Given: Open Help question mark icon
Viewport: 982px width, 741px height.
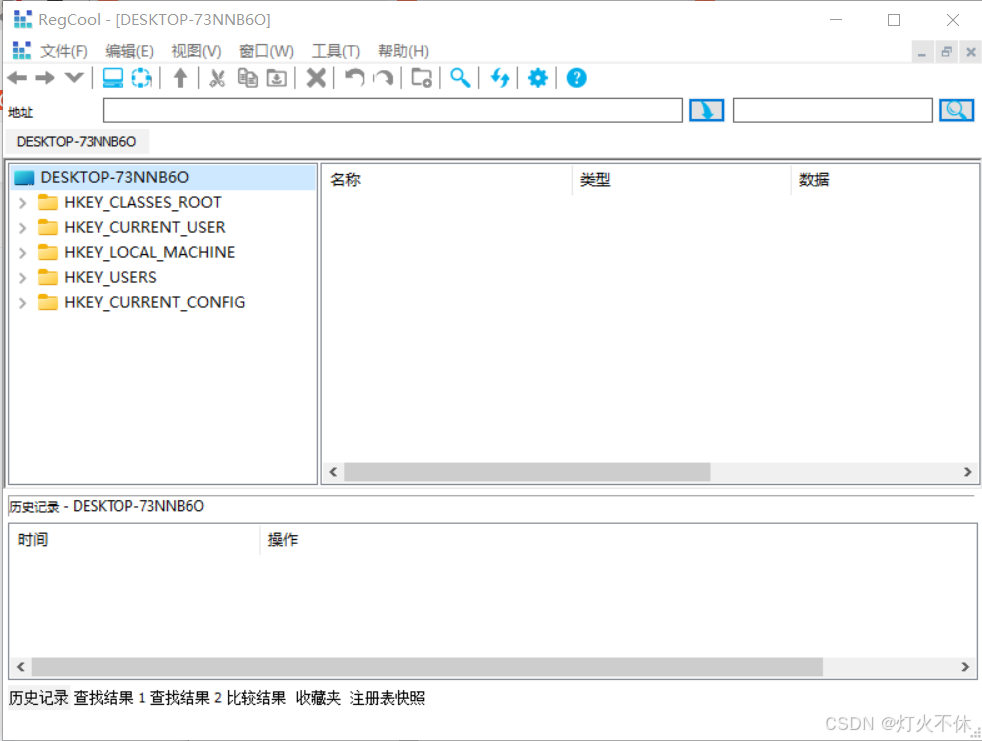Looking at the screenshot, I should point(577,78).
